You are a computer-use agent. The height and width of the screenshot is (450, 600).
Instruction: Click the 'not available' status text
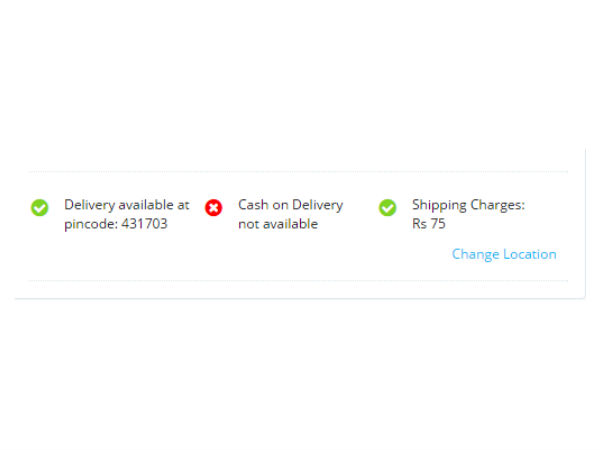click(278, 224)
